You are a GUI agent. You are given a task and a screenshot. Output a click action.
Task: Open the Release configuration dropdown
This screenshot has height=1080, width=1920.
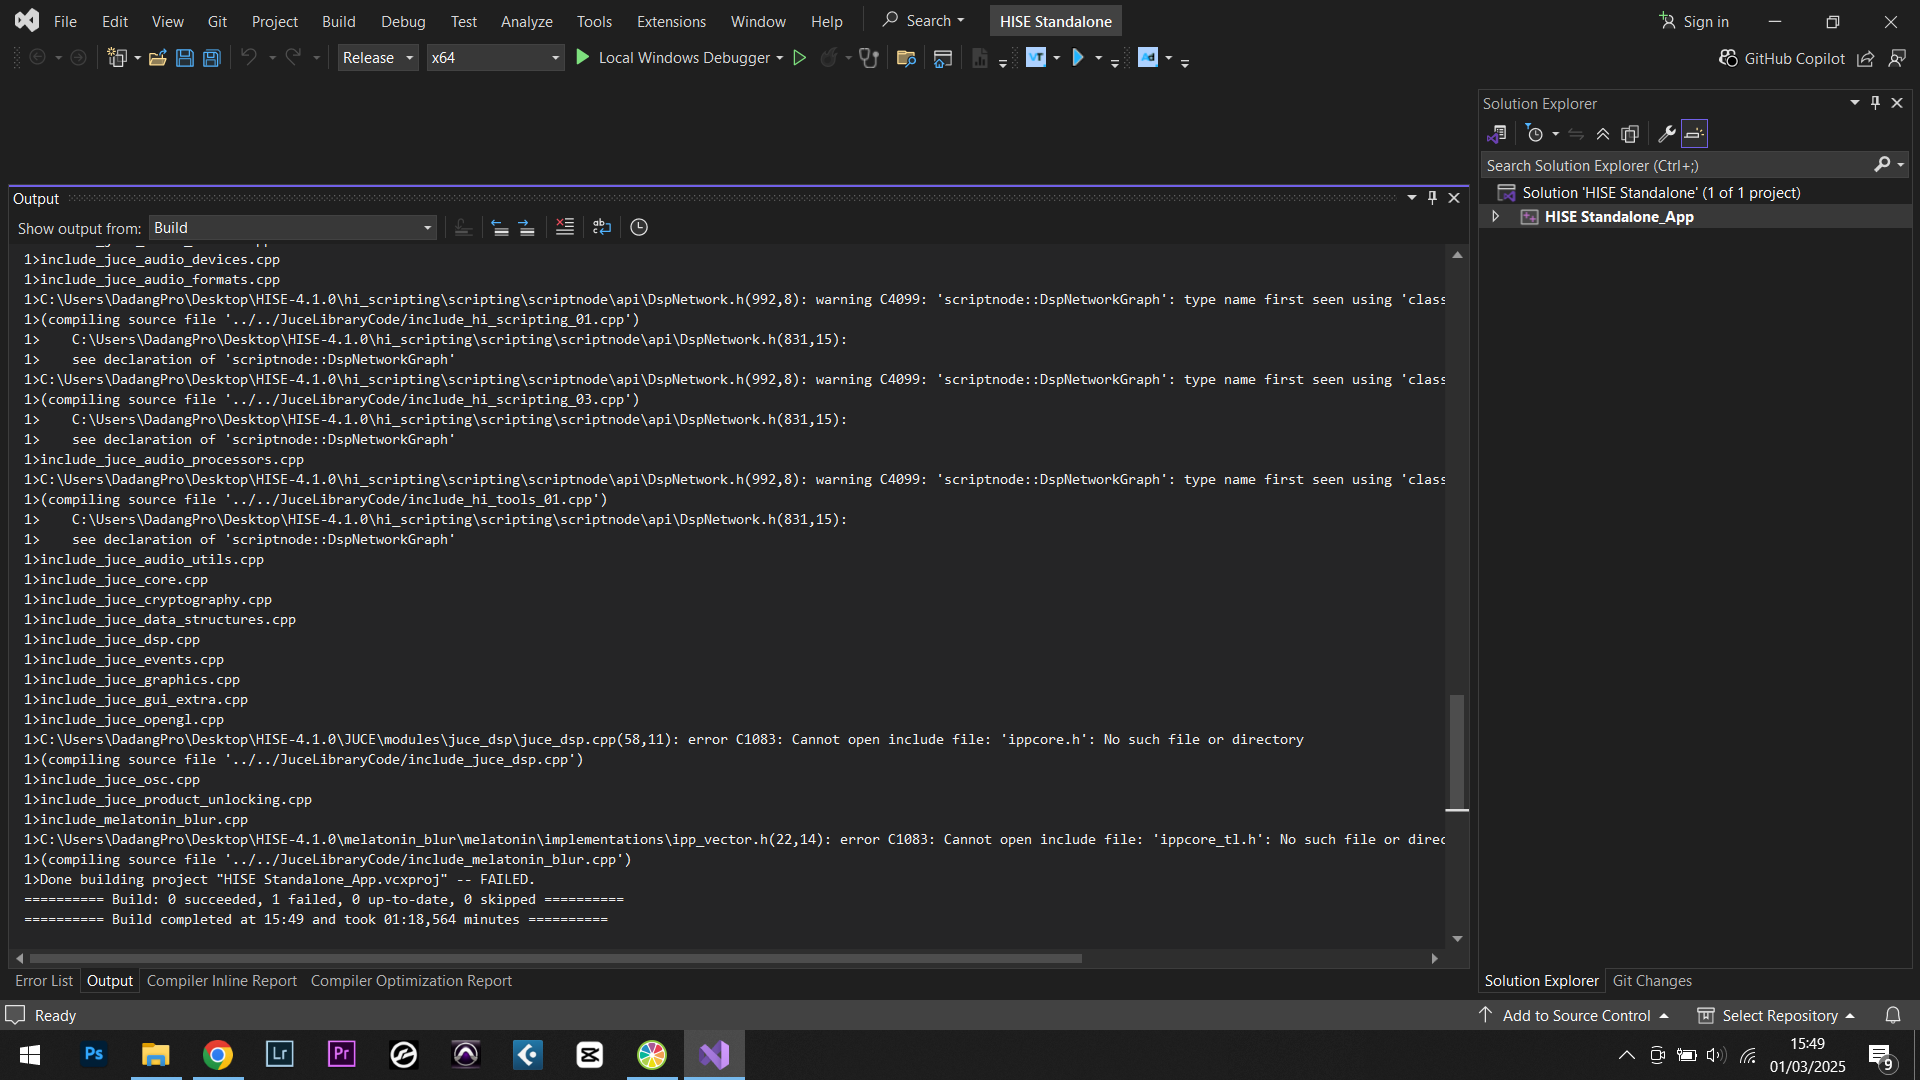click(x=377, y=58)
